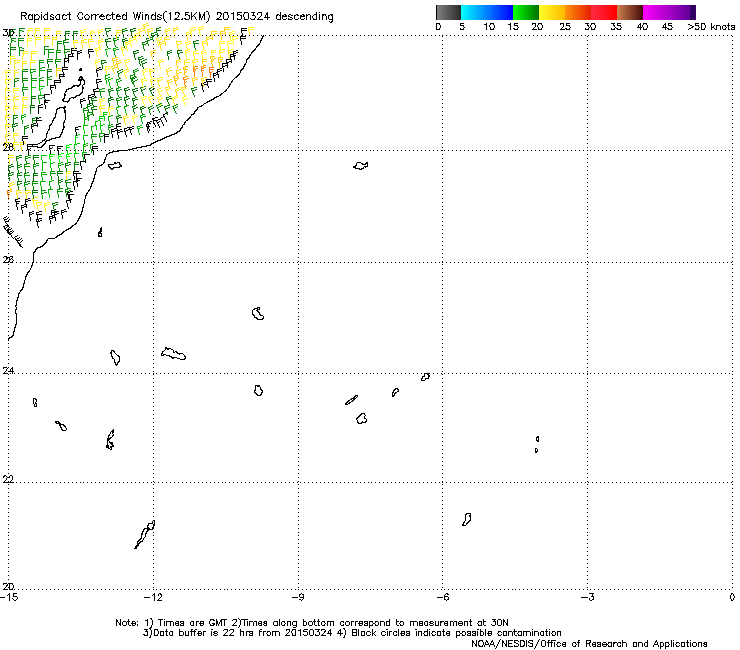
Task: Click the '10' legend tick label
Action: coord(489,27)
